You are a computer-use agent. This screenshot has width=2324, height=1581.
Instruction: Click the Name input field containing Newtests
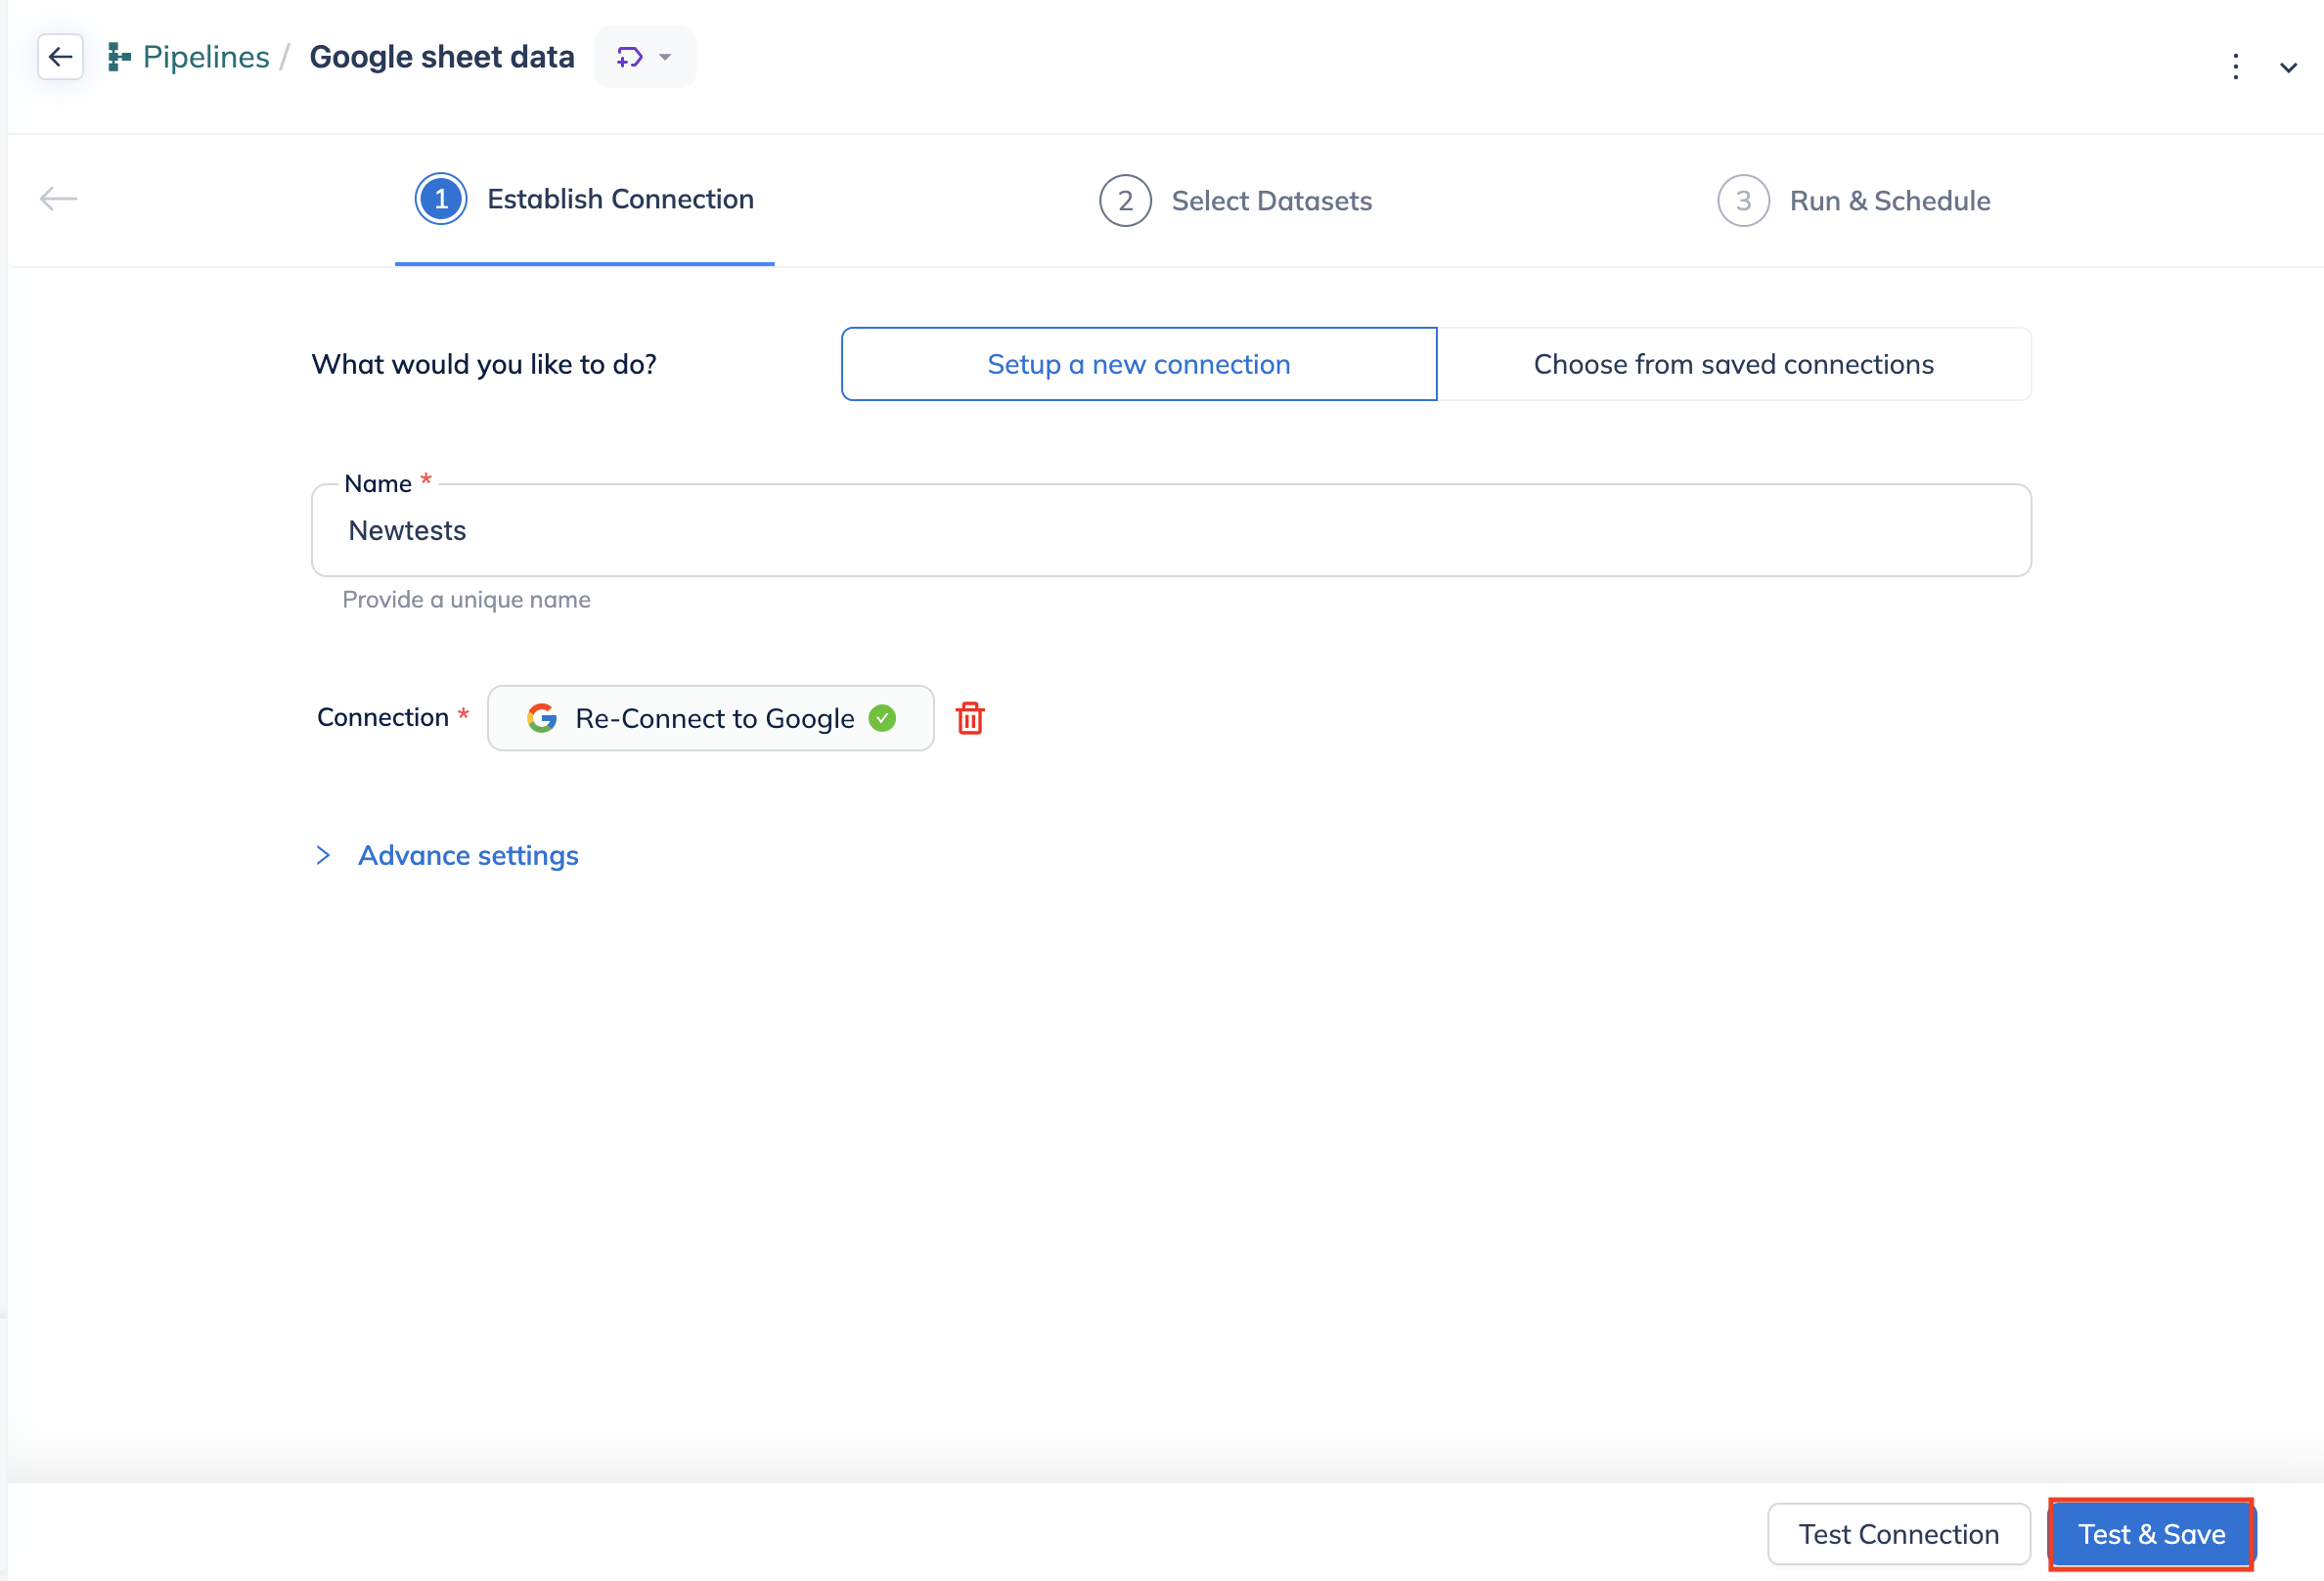1171,530
